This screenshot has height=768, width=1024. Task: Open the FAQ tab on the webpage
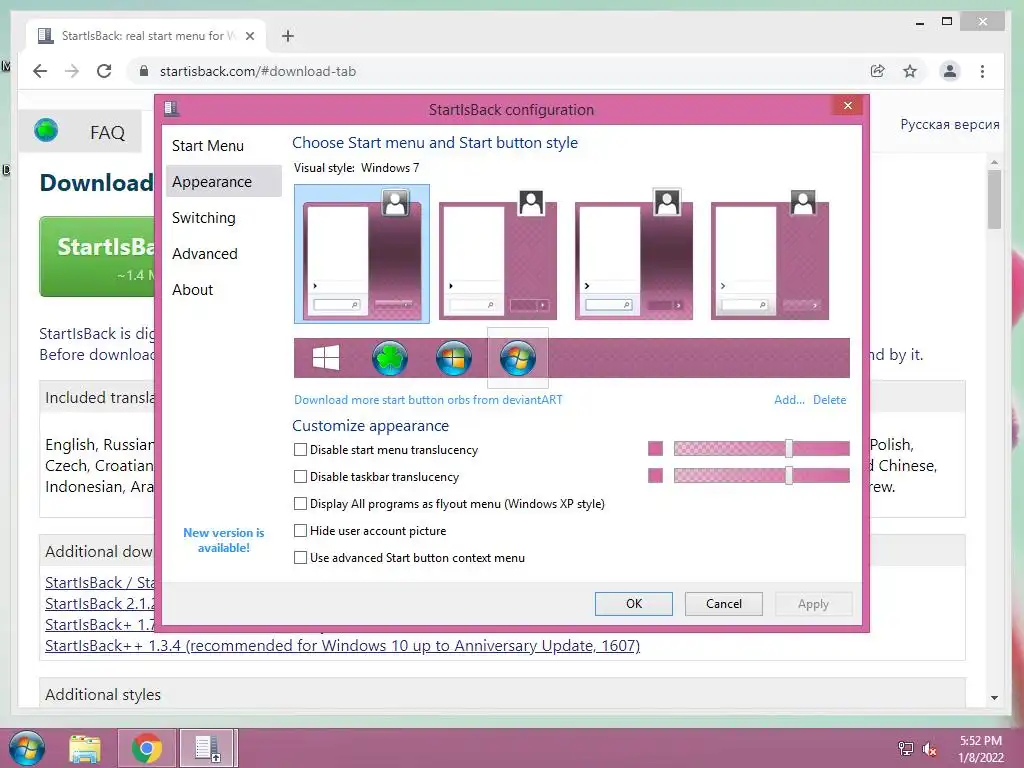point(107,133)
